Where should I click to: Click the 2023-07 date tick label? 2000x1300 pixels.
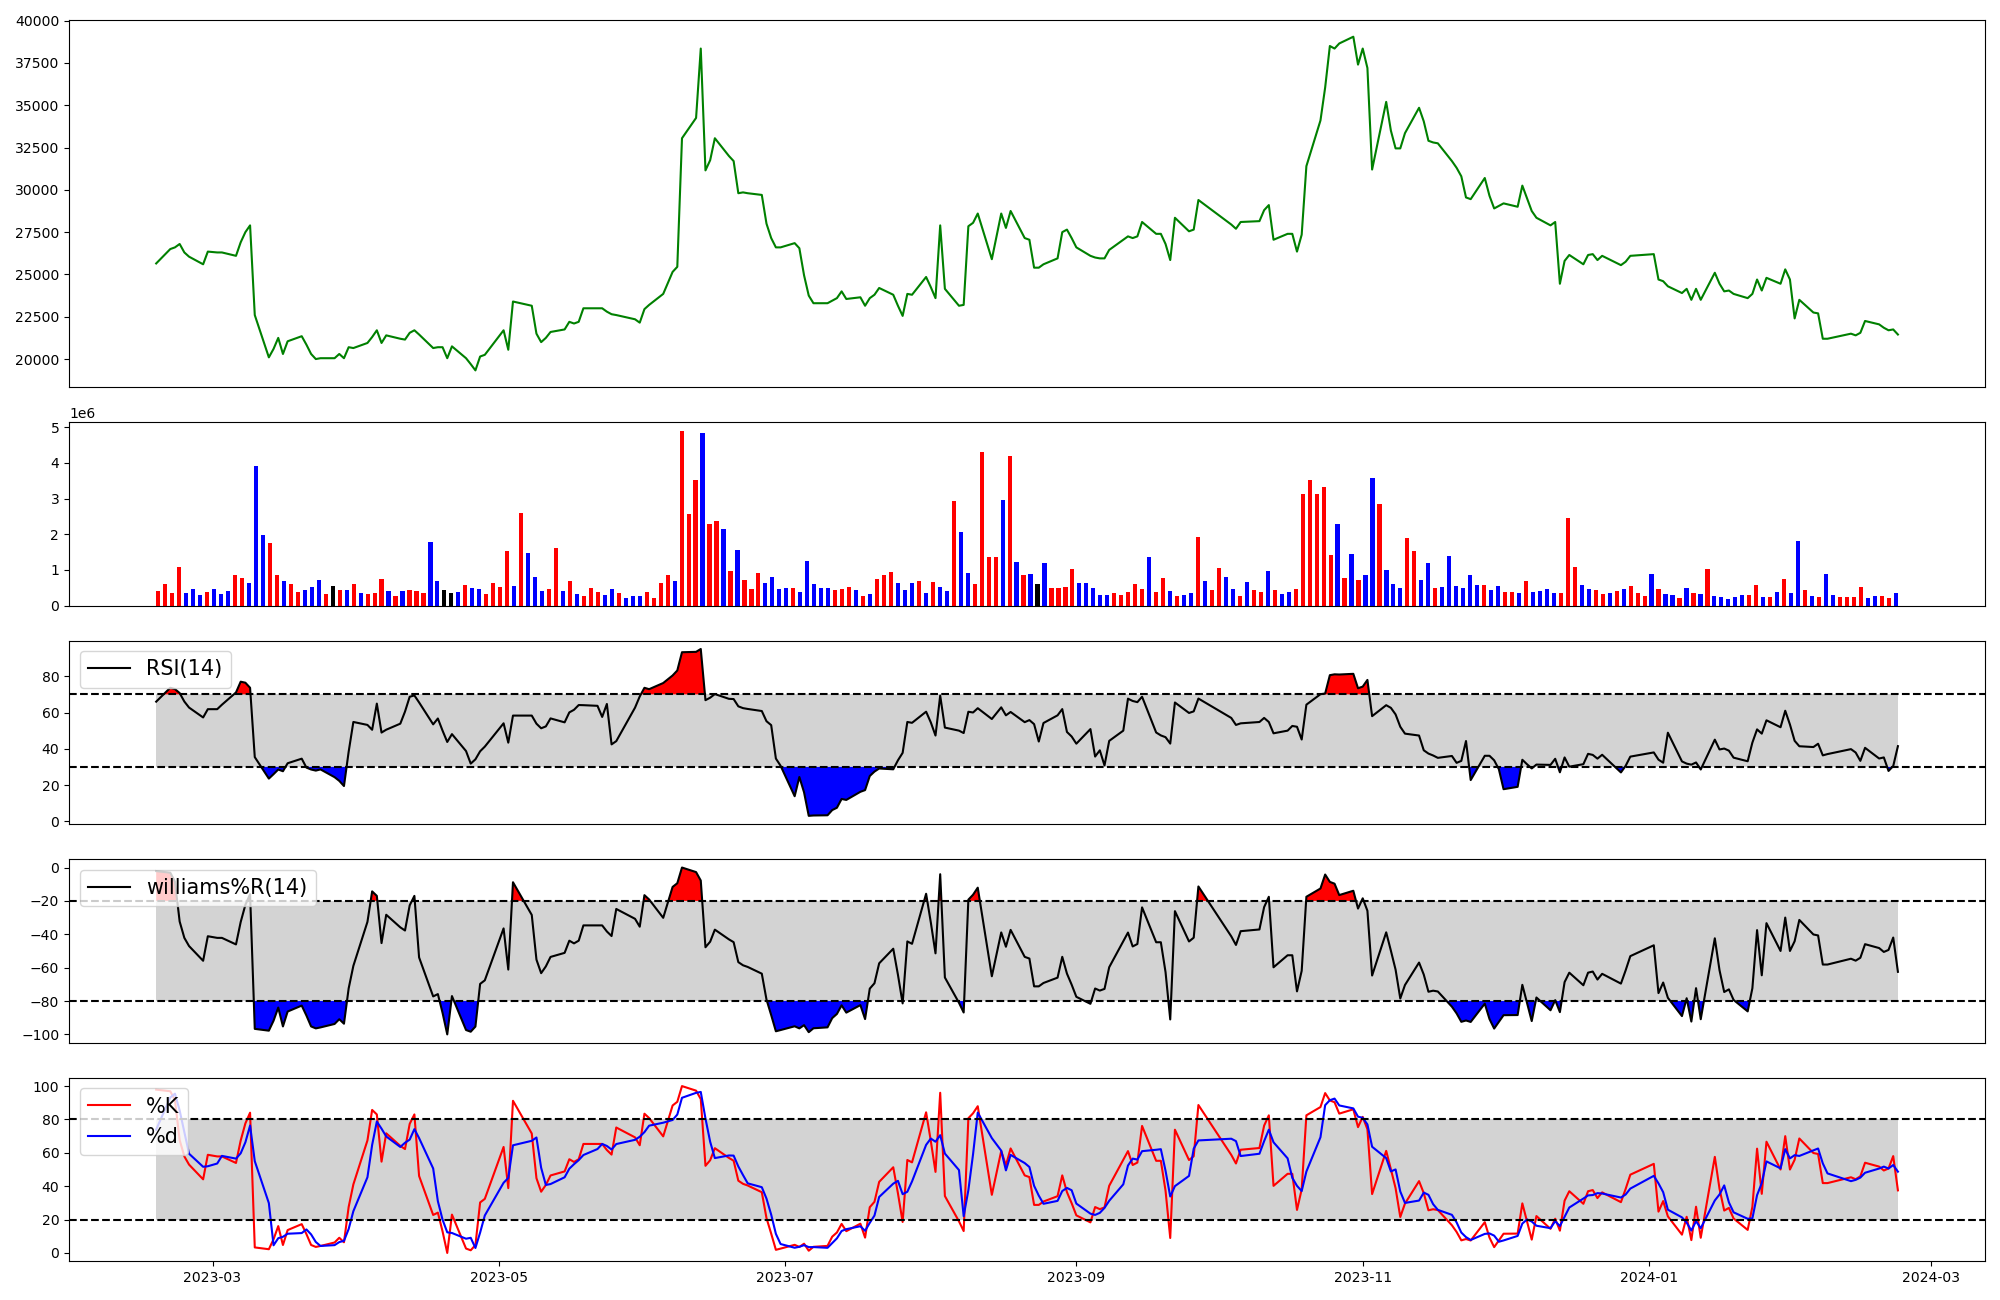pos(786,1277)
